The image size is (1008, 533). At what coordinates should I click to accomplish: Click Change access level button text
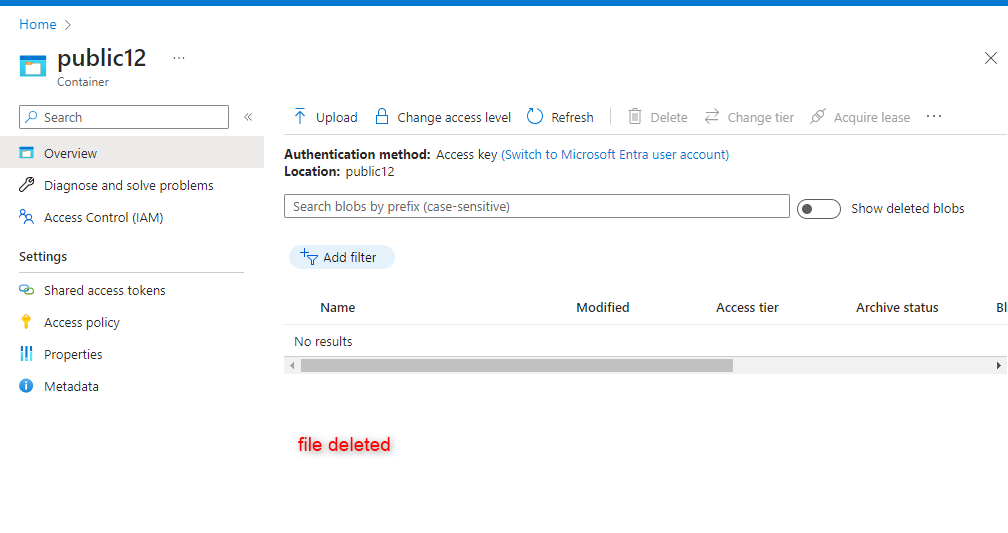point(454,118)
